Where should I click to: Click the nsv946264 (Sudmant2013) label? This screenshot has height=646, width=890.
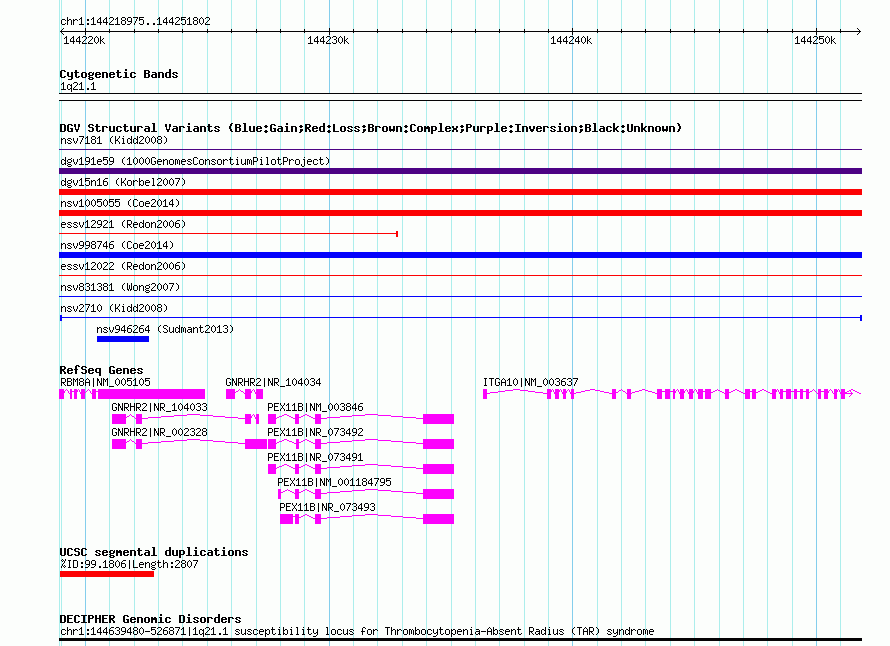pos(165,329)
